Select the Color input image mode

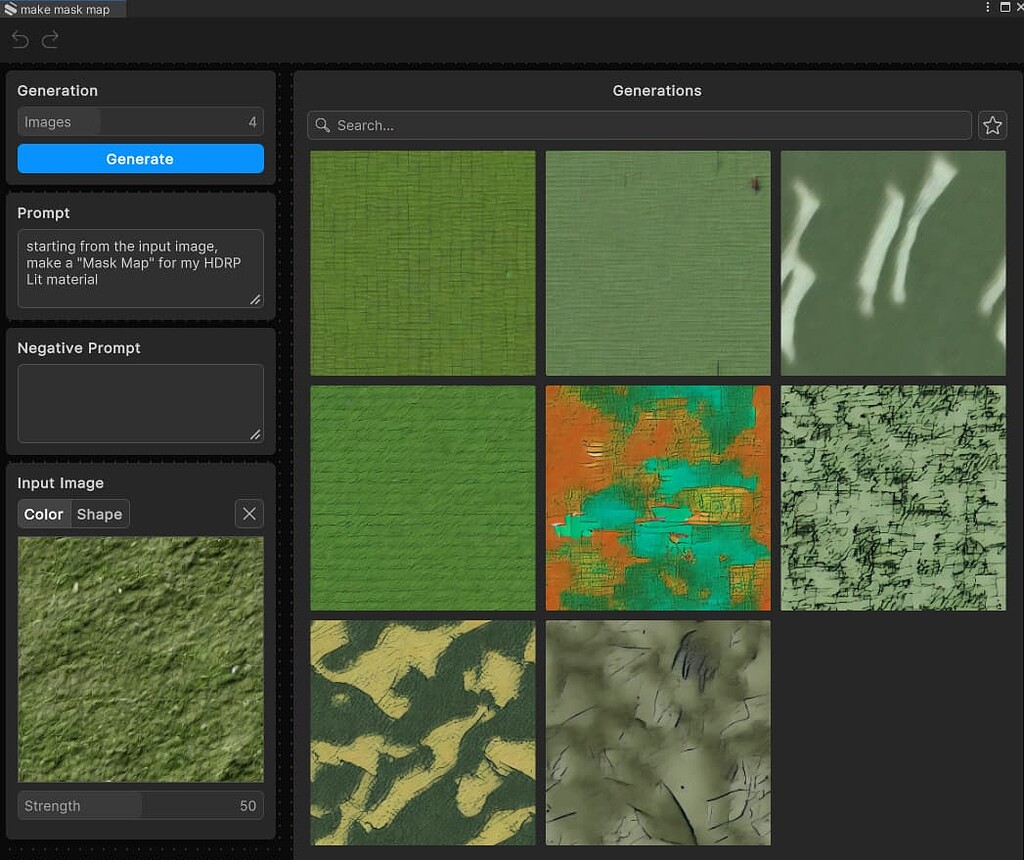click(x=44, y=514)
